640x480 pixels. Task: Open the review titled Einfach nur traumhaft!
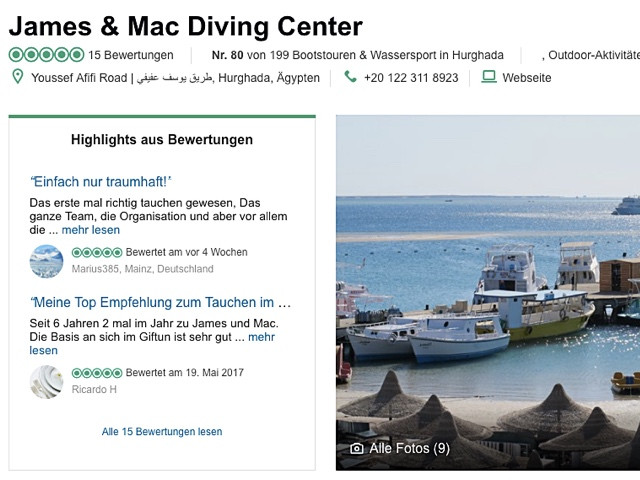click(x=101, y=182)
